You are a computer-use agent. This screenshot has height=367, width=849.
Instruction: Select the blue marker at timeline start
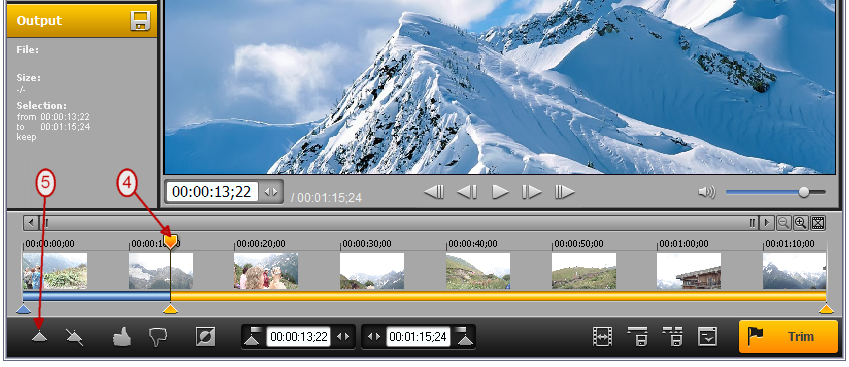[23, 309]
